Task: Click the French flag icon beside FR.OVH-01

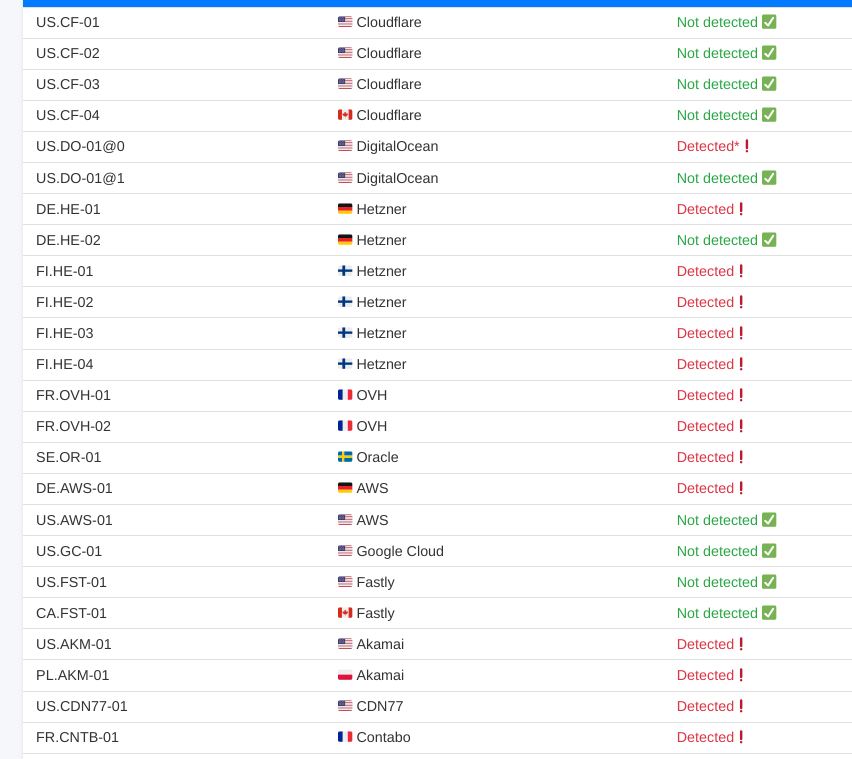Action: pos(345,395)
